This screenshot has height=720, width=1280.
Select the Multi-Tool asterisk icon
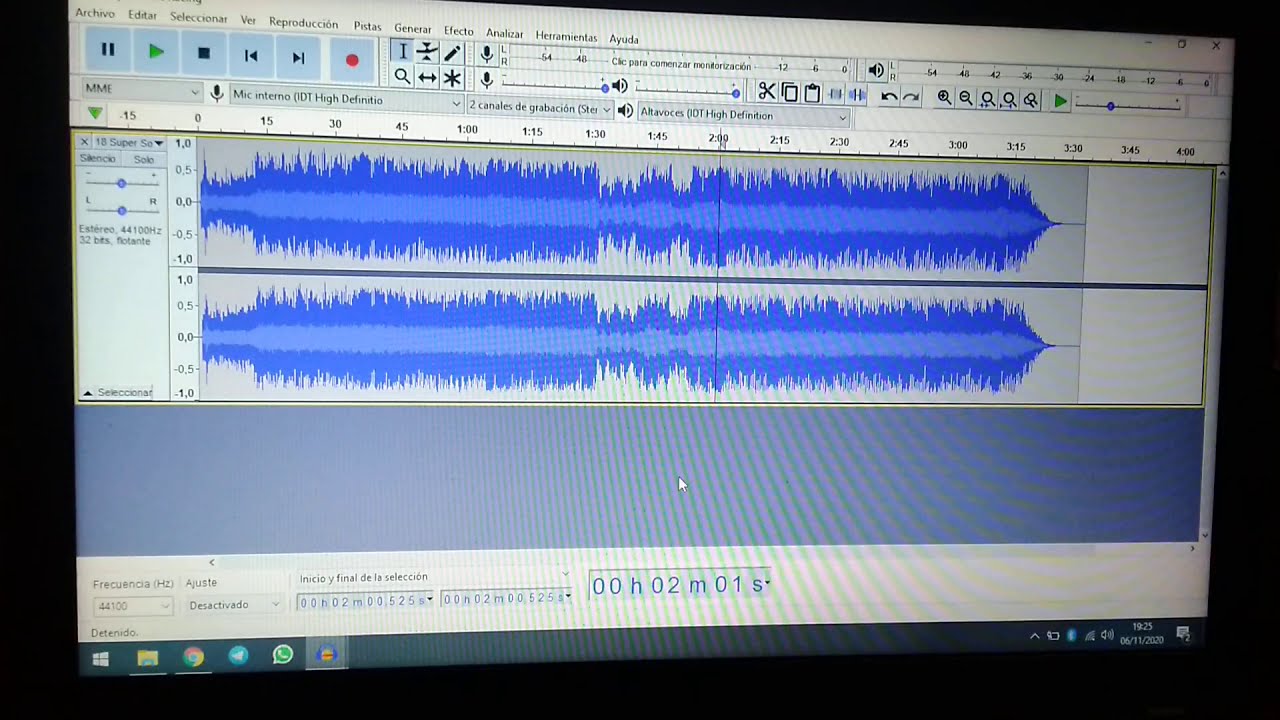[452, 78]
